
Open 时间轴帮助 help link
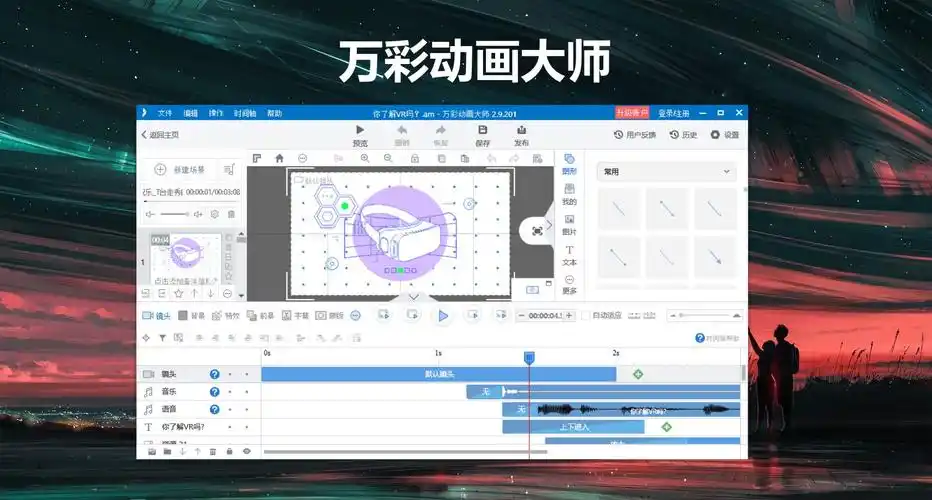(x=717, y=338)
